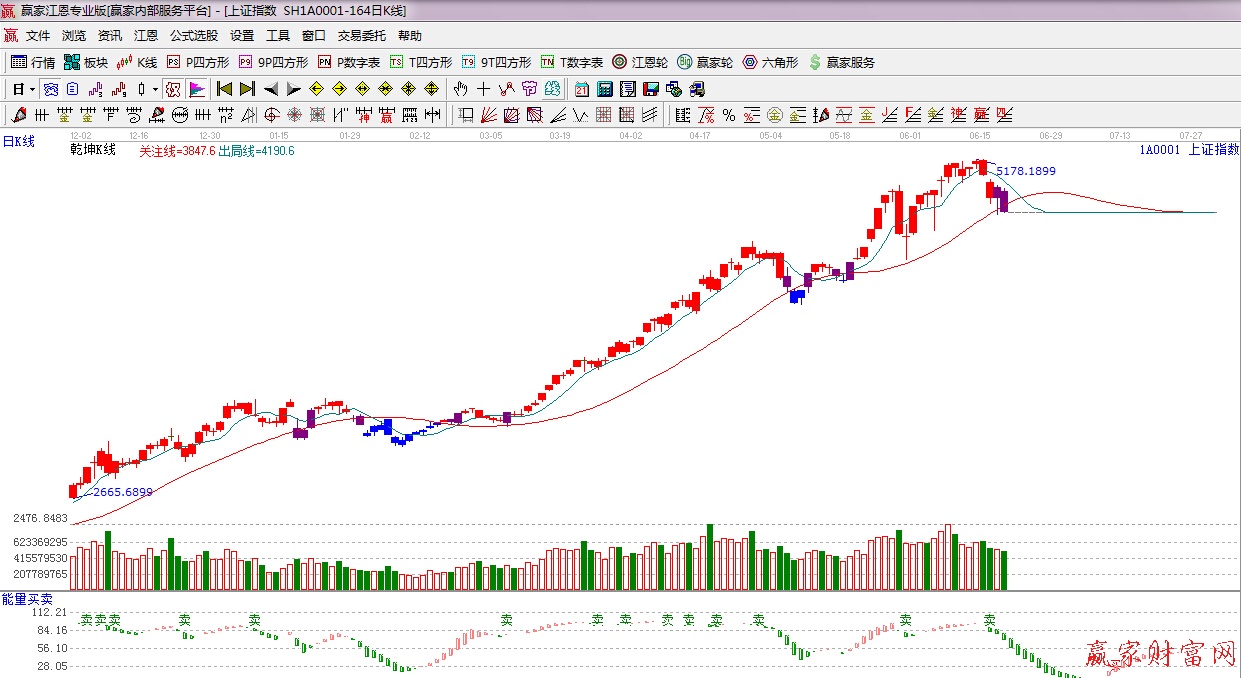Click the 06-15 date axis marker
This screenshot has width=1241, height=678.
[980, 135]
